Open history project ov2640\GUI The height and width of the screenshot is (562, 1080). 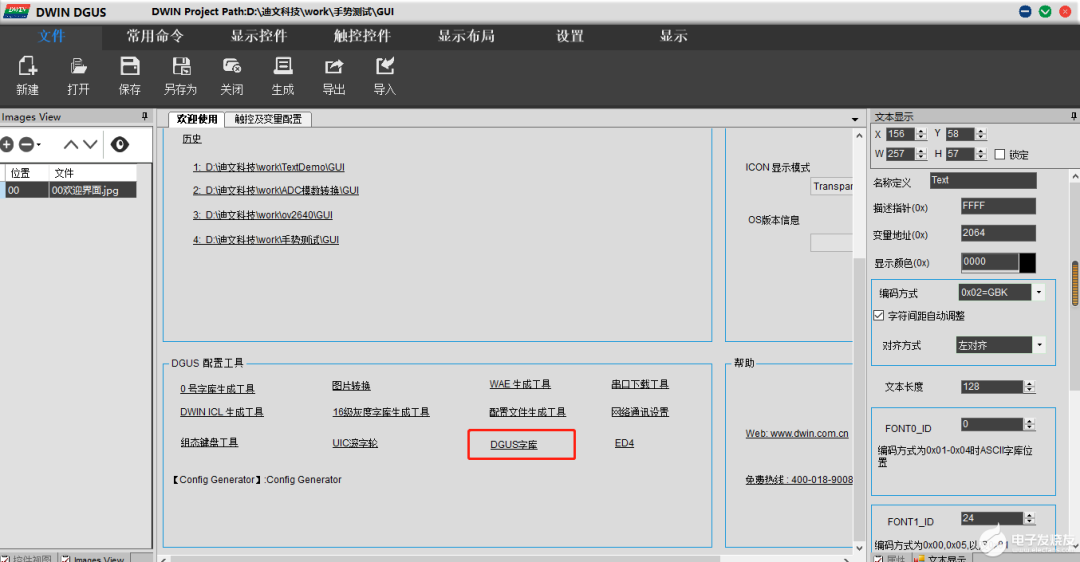click(262, 215)
